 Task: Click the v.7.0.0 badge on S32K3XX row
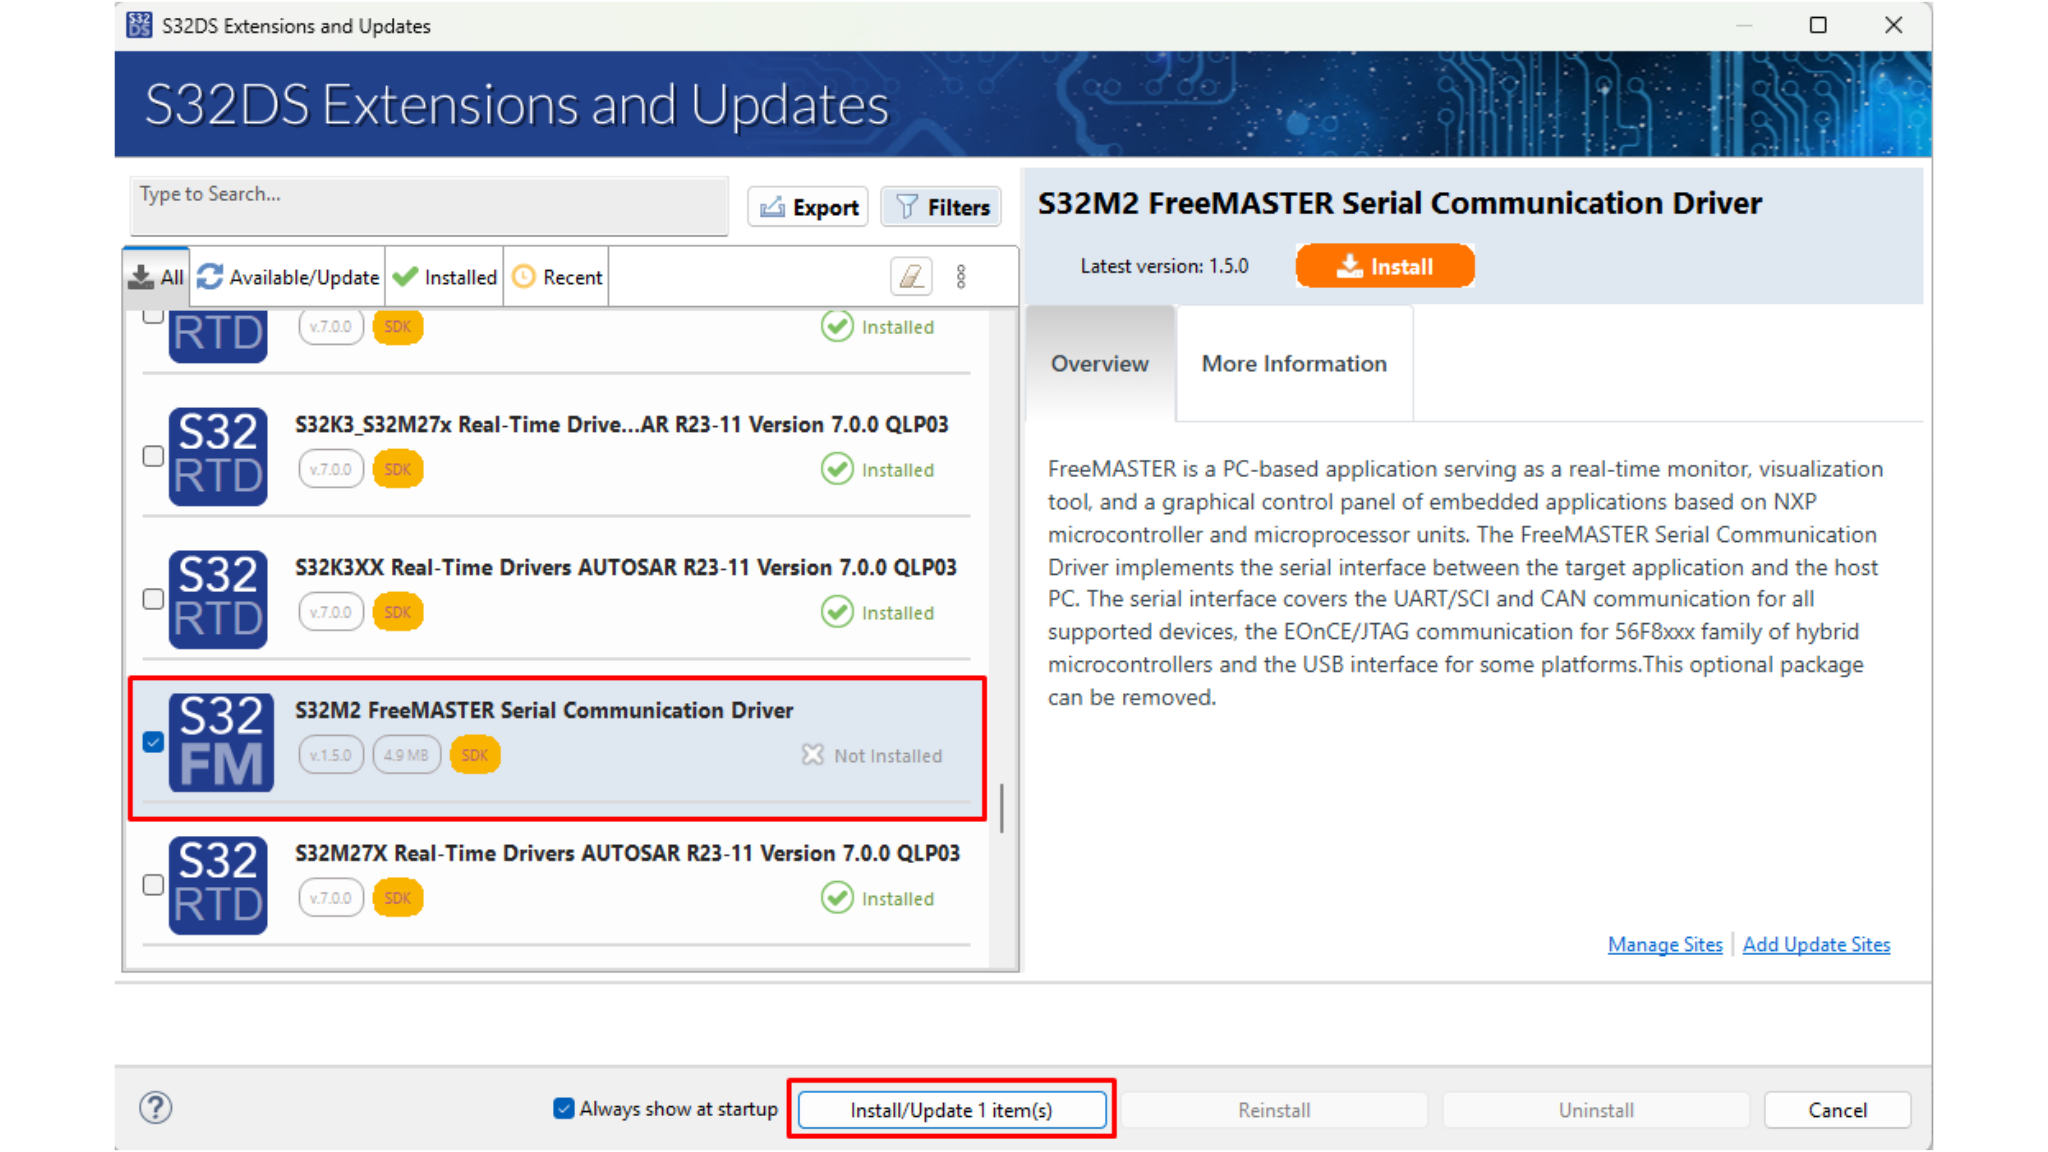pyautogui.click(x=331, y=612)
